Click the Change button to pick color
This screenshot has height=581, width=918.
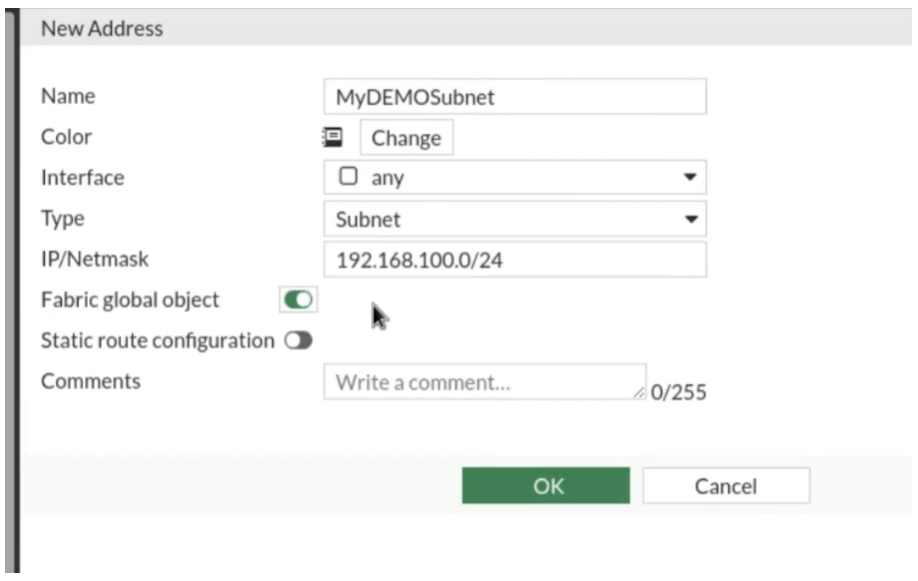[x=406, y=138]
